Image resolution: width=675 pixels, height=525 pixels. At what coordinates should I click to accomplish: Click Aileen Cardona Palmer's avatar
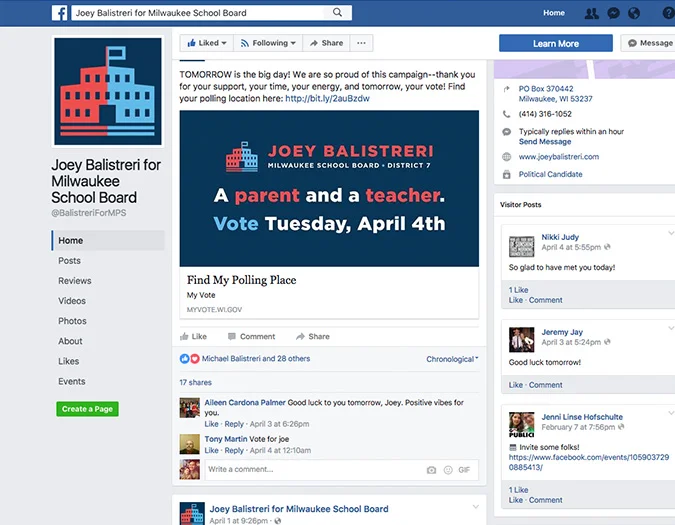[190, 408]
